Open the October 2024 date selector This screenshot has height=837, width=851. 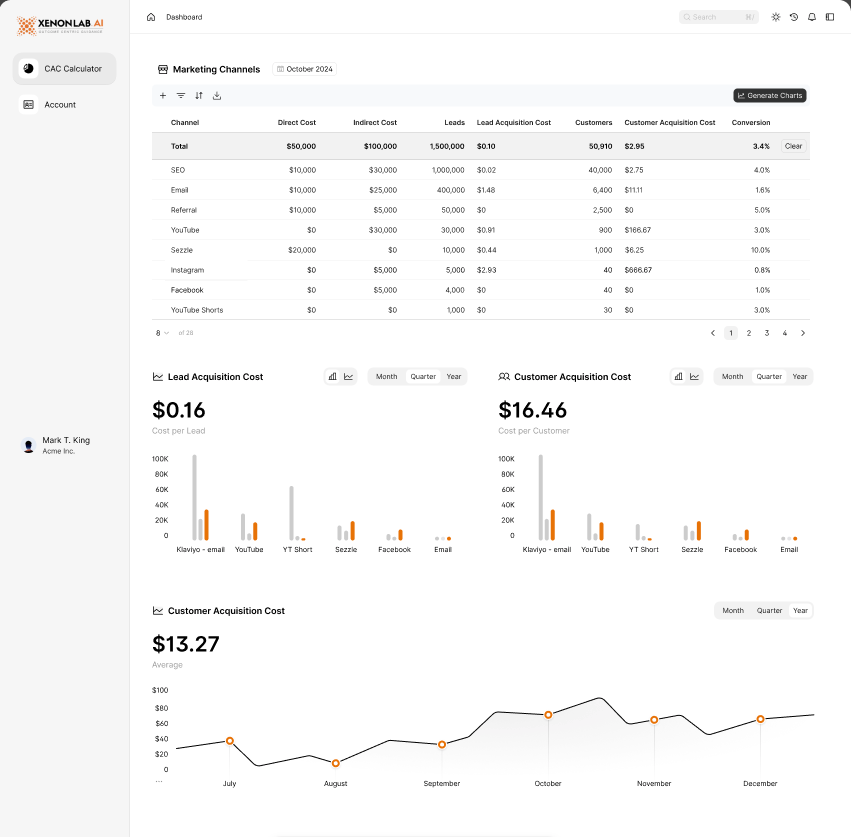click(x=304, y=69)
